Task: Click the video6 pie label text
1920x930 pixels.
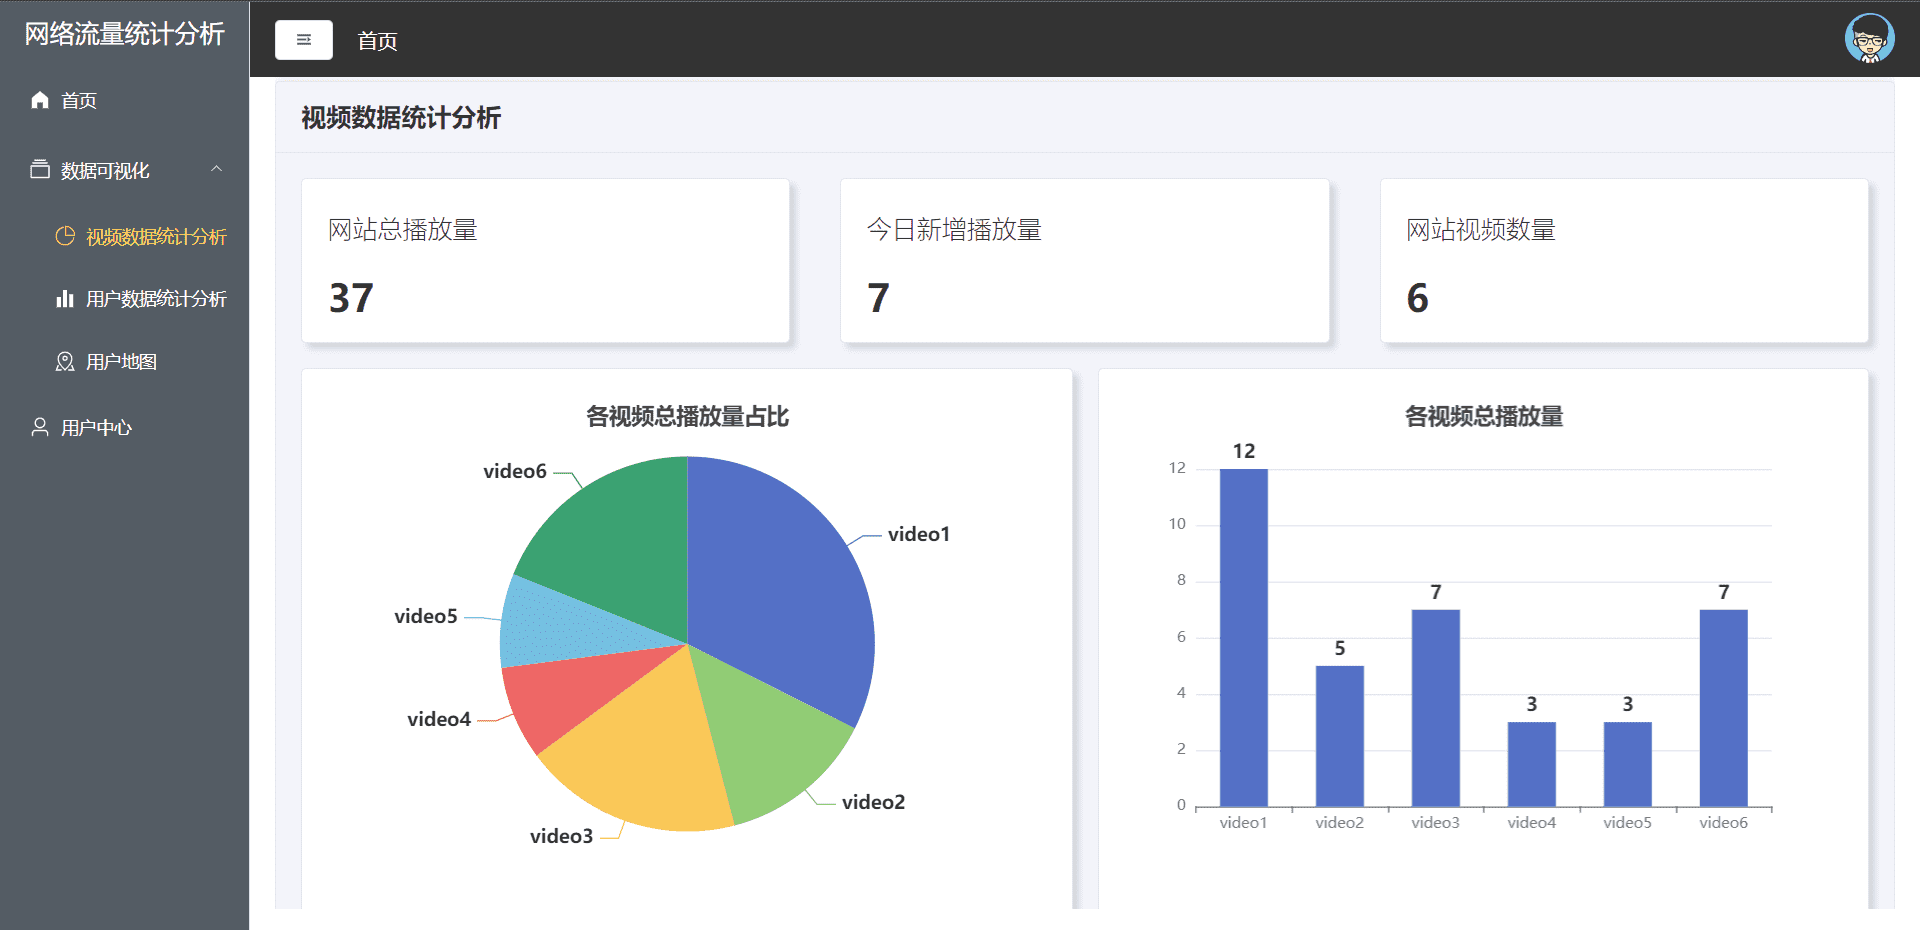Action: (515, 471)
